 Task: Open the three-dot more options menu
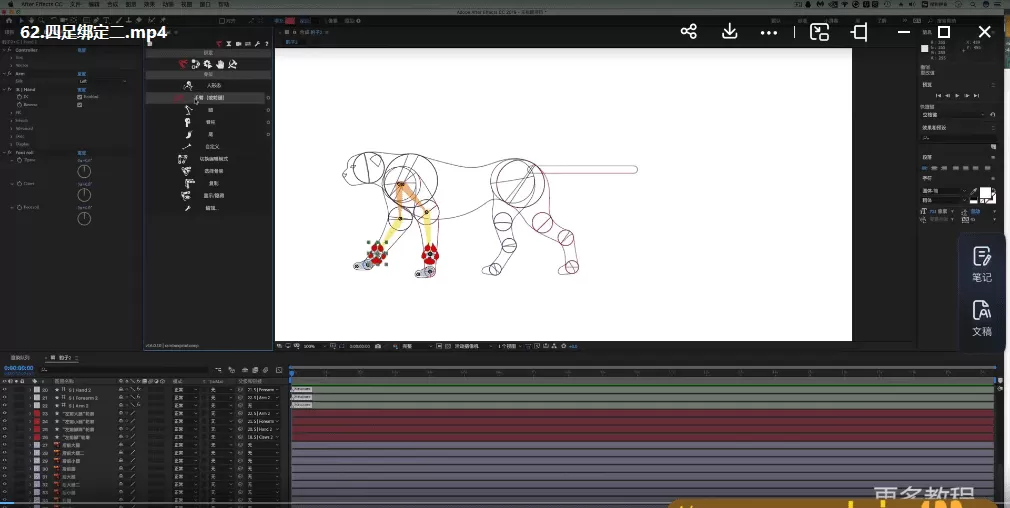(768, 32)
